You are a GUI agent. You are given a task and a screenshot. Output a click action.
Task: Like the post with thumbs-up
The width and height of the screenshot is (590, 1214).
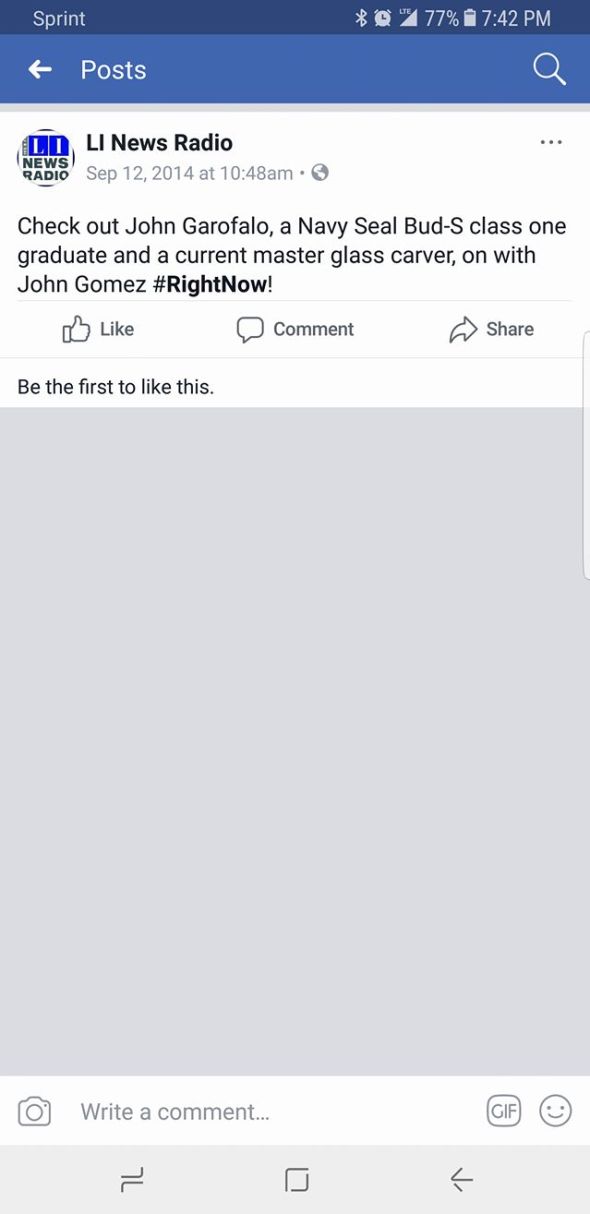(x=98, y=329)
